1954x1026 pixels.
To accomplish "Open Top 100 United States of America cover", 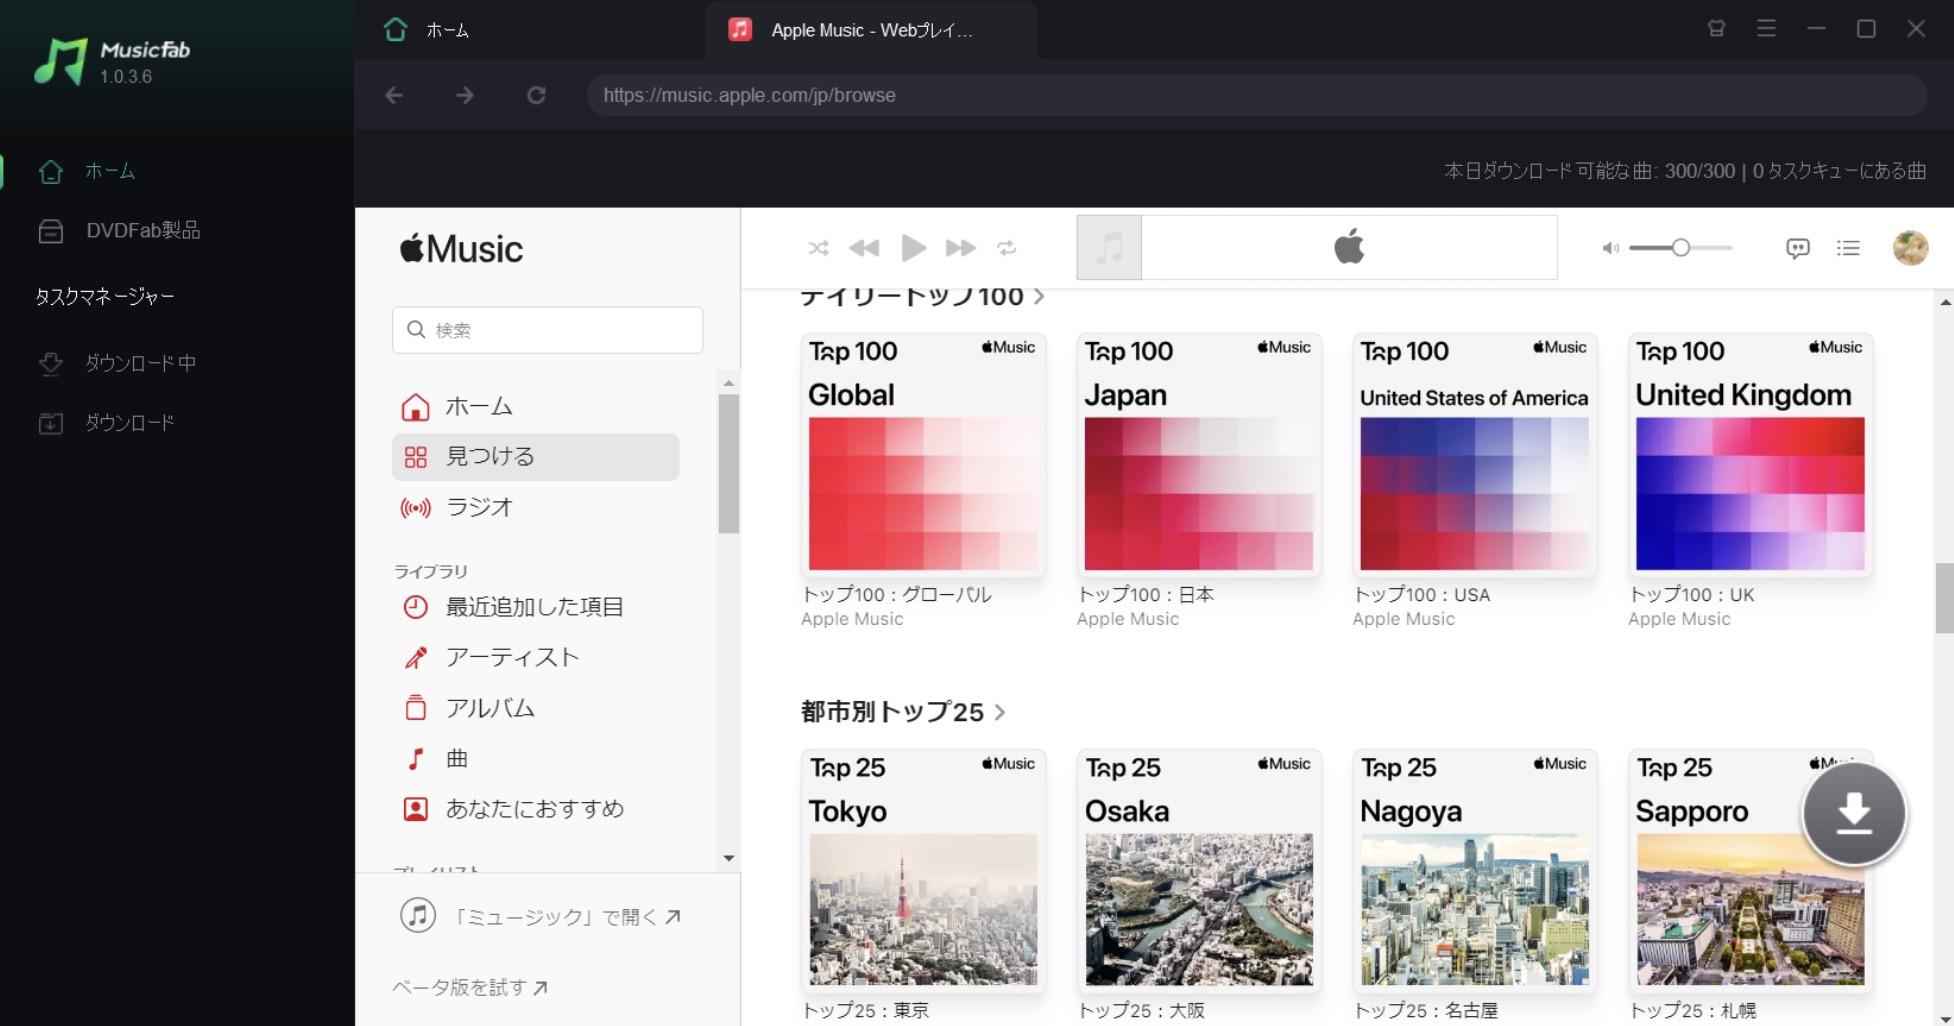I will [1475, 455].
